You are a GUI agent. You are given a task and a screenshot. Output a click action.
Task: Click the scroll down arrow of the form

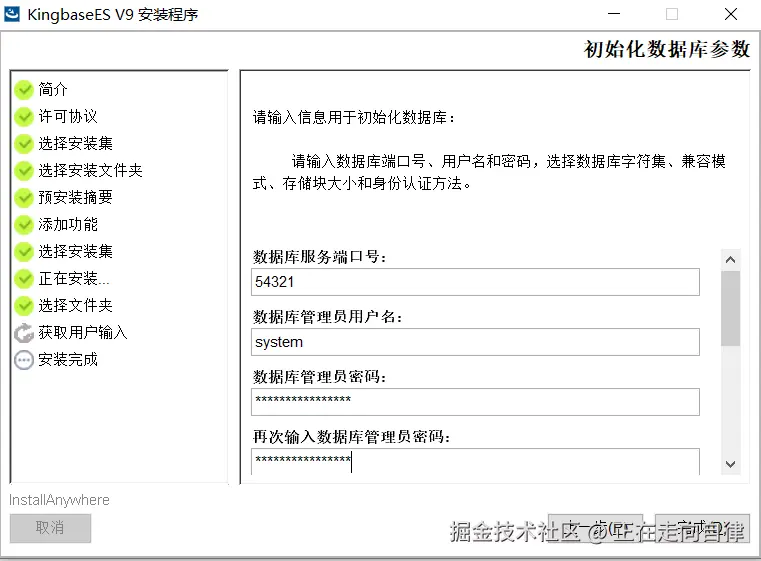(x=730, y=464)
